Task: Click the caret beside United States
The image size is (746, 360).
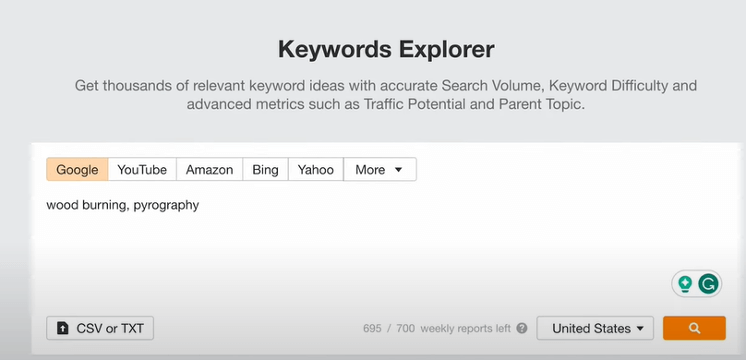Action: coord(640,328)
